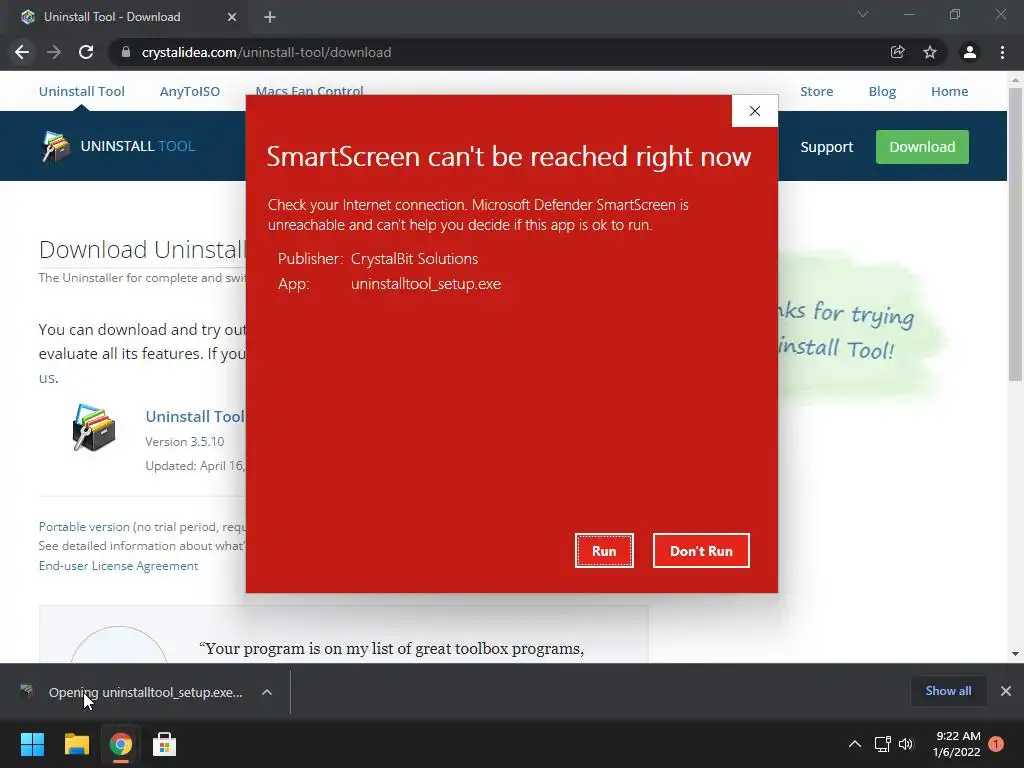Open the End-user License Agreement link
This screenshot has height=768, width=1024.
[x=118, y=566]
